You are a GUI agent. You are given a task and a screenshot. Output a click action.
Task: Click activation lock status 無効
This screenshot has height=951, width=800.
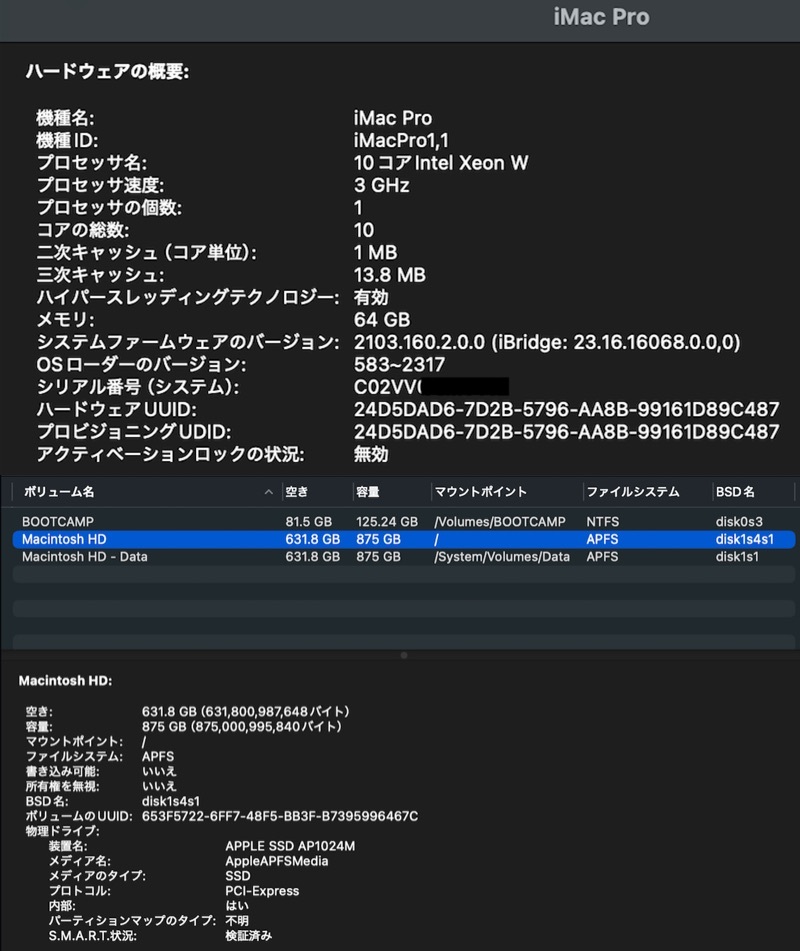click(x=371, y=454)
